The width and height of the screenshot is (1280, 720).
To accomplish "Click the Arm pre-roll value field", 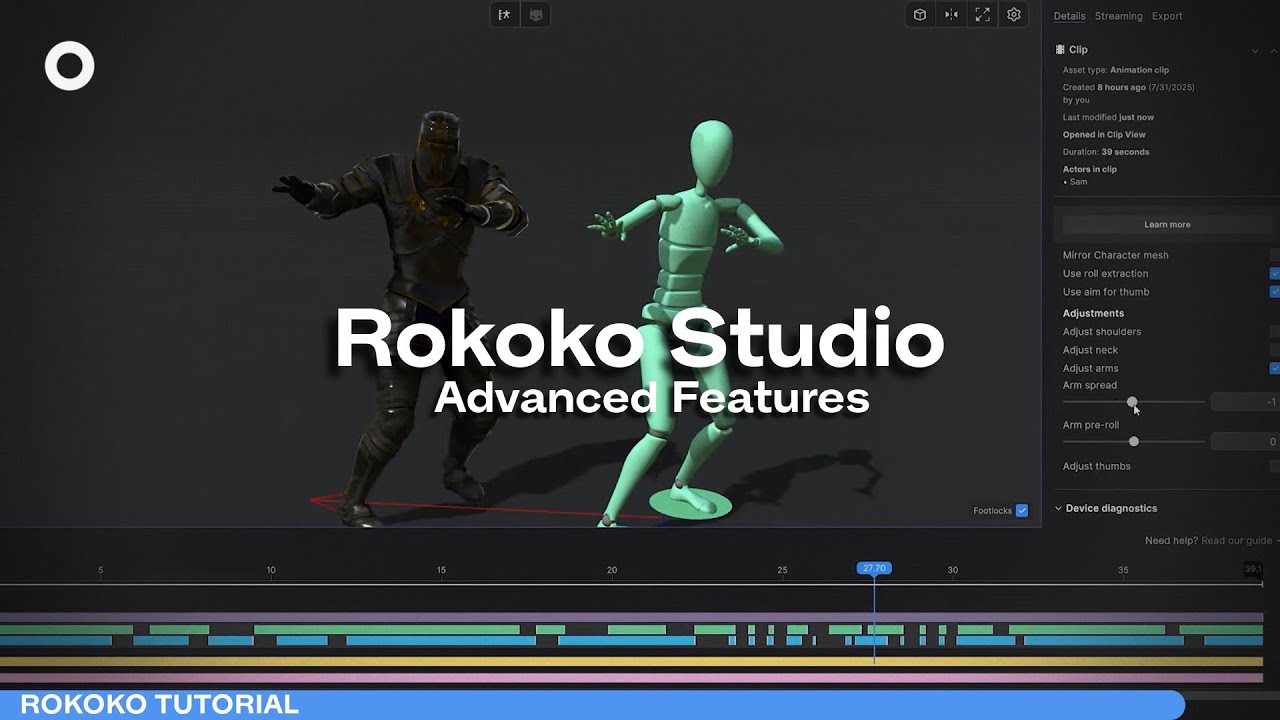I will [1245, 441].
